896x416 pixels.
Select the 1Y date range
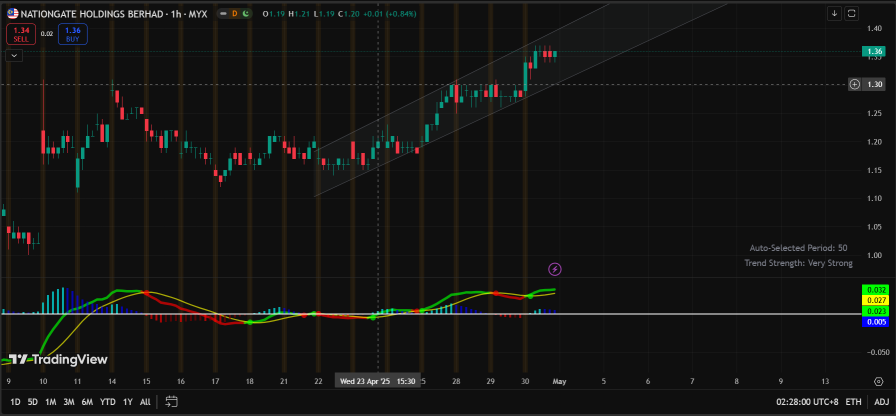click(x=127, y=402)
